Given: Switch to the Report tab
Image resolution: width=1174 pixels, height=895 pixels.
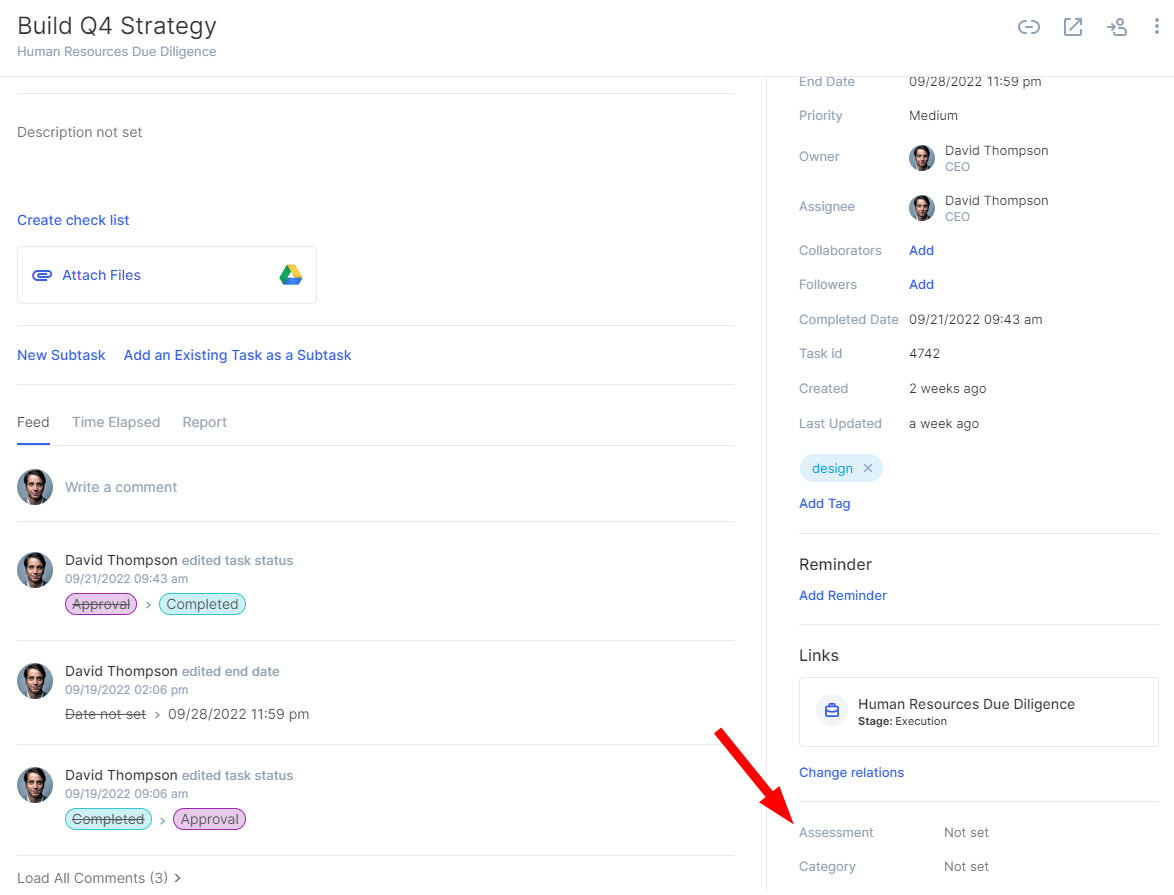Looking at the screenshot, I should (204, 422).
